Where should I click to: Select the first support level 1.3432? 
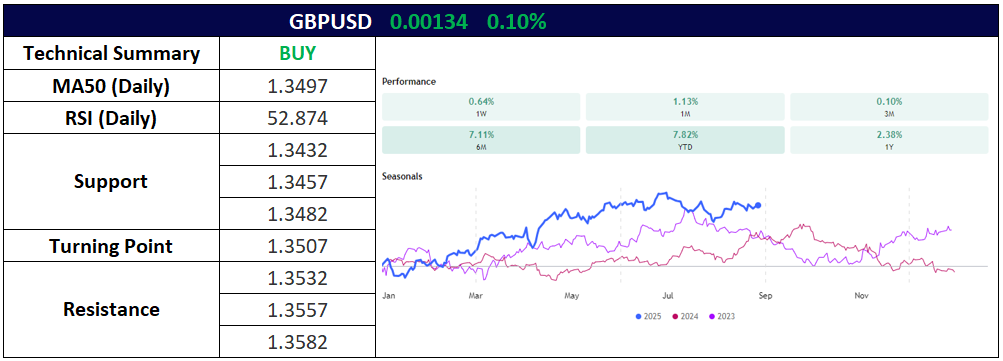pyautogui.click(x=297, y=150)
